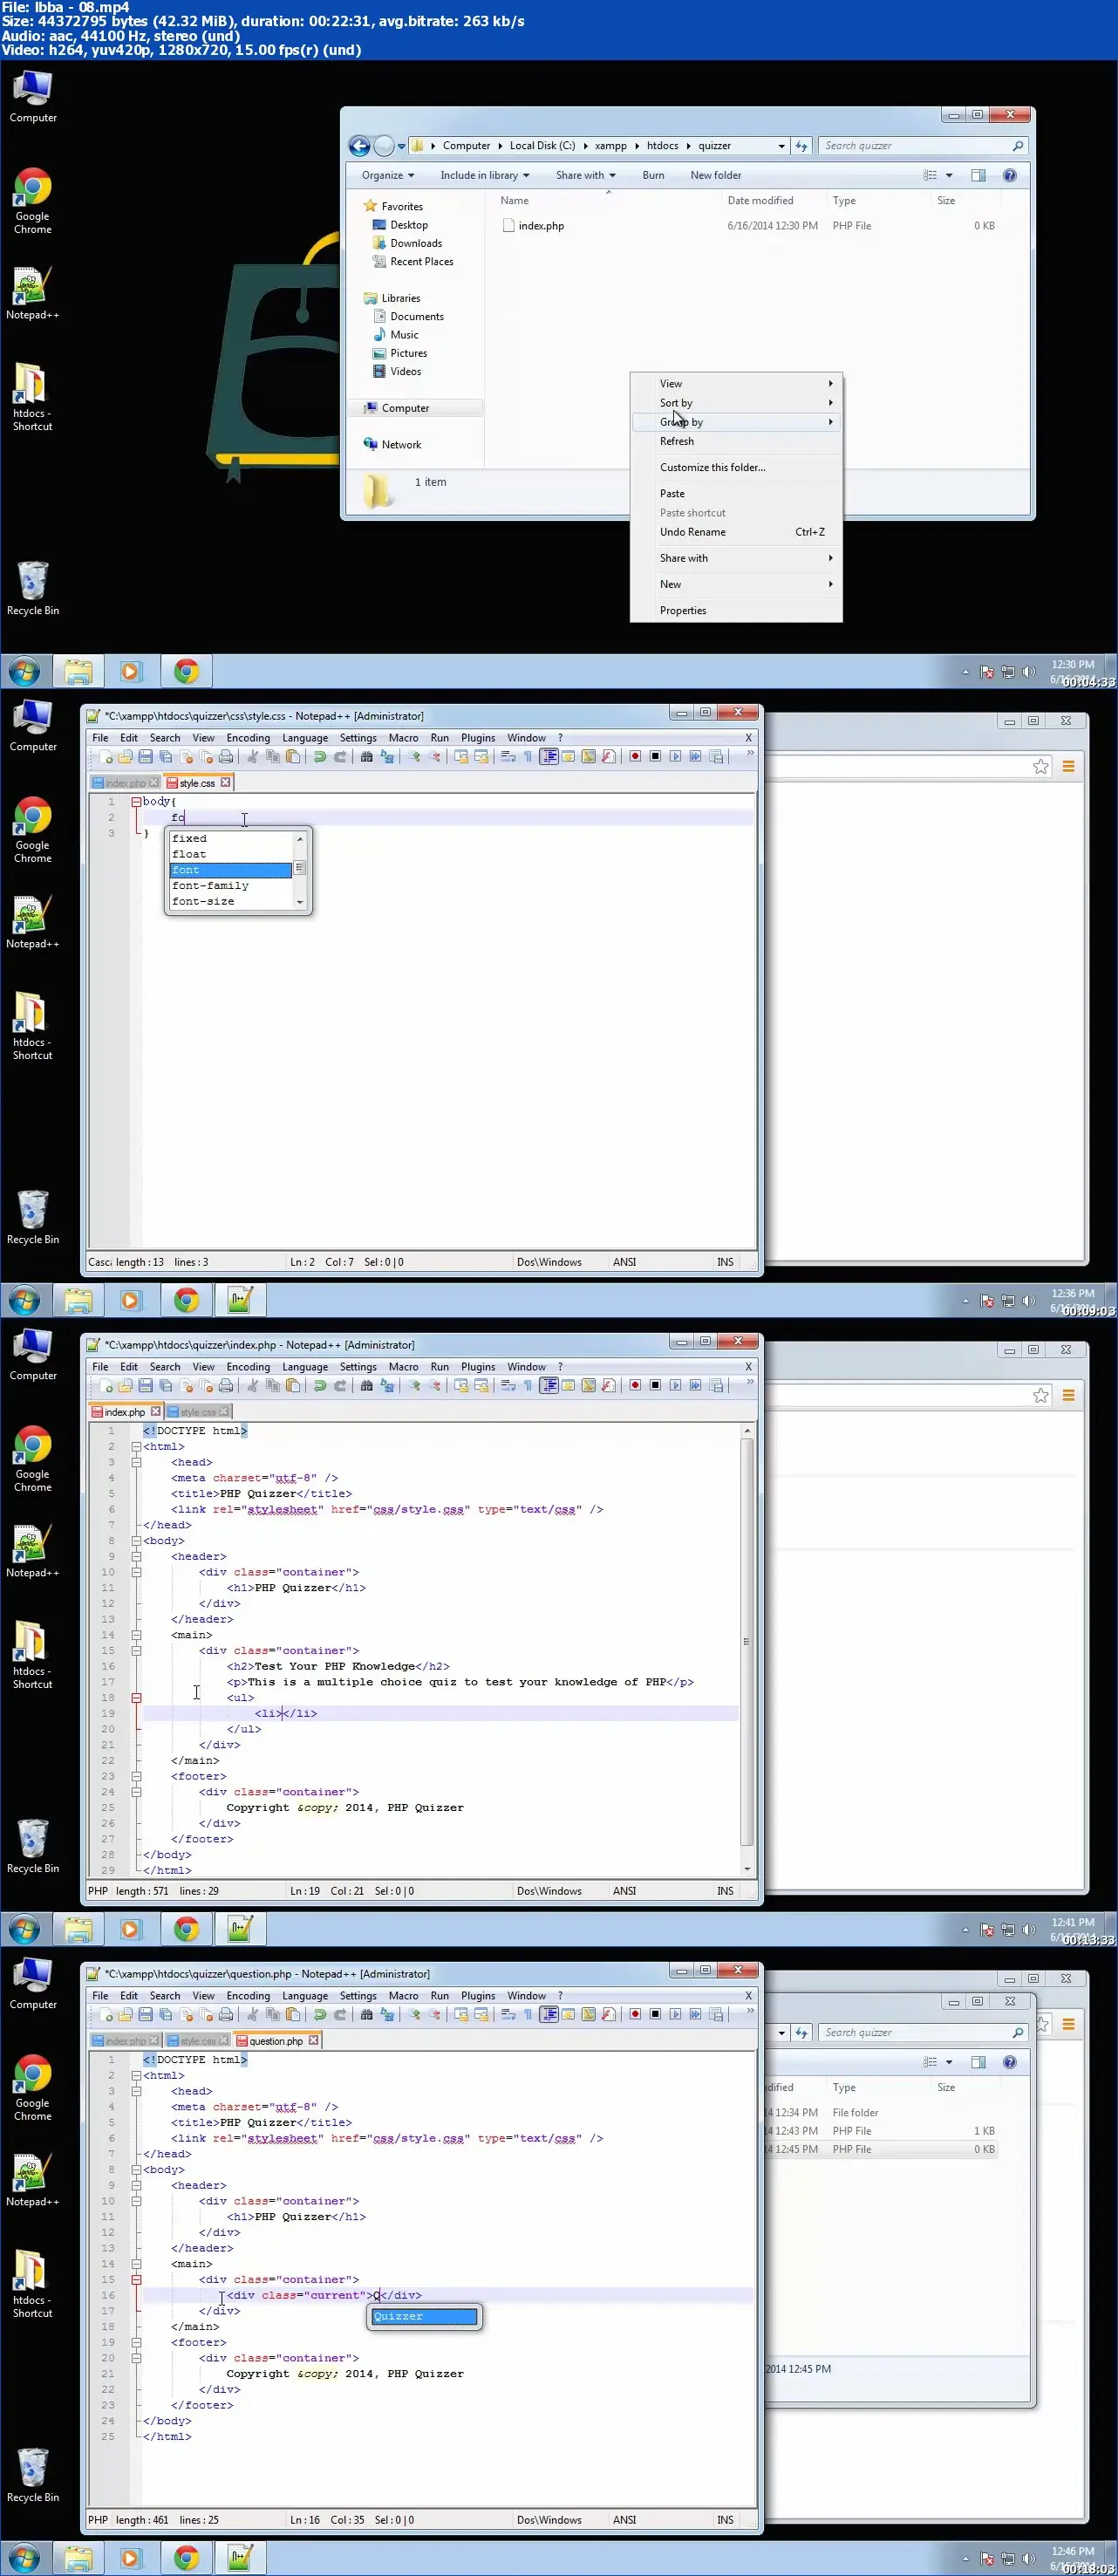Choose Sort by from the context menu
Viewport: 1118px width, 2576px height.
(737, 403)
